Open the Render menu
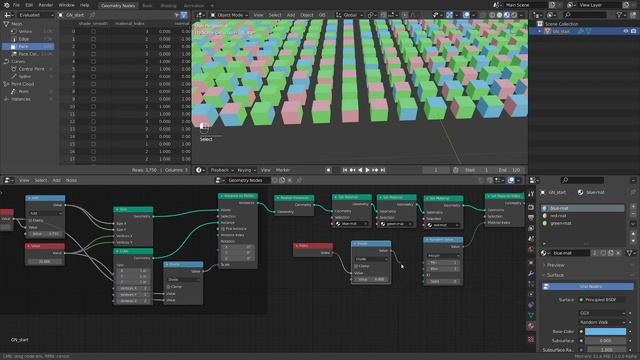640x360 pixels. [46, 5]
